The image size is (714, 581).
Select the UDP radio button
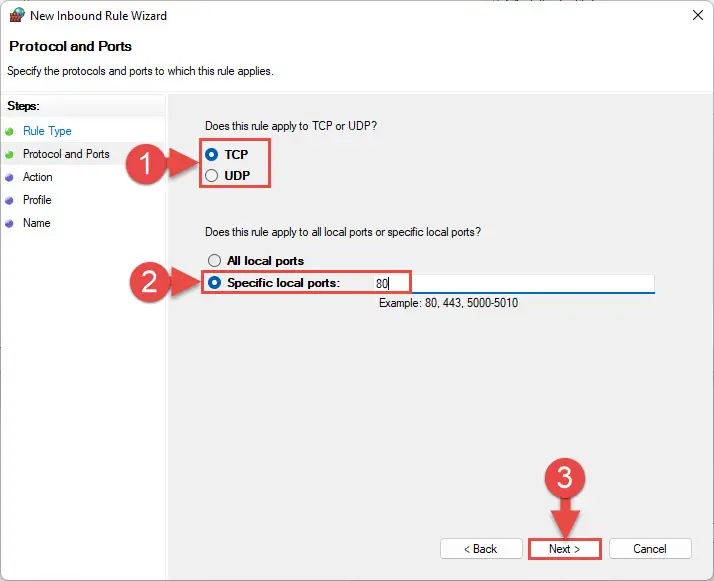pos(211,175)
